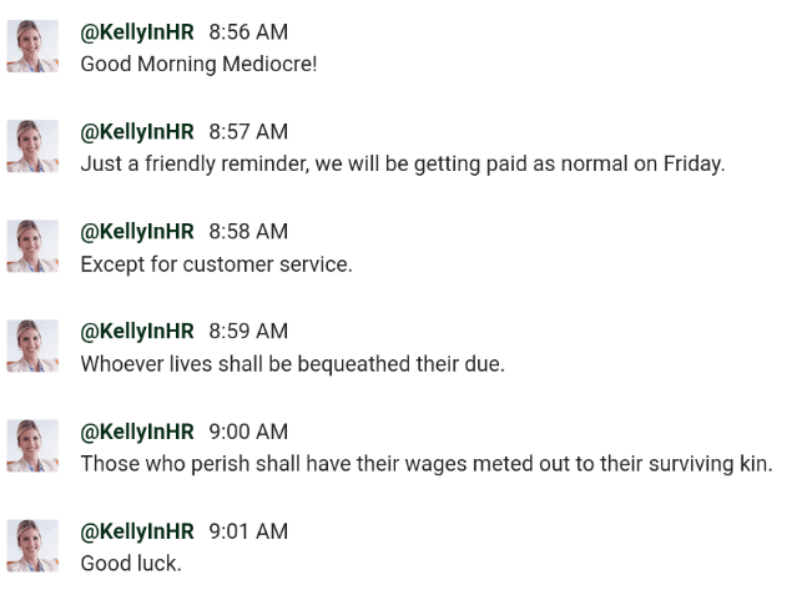The width and height of the screenshot is (792, 599).
Task: Click the "Good Morning Mediocre!" message text
Action: (198, 64)
